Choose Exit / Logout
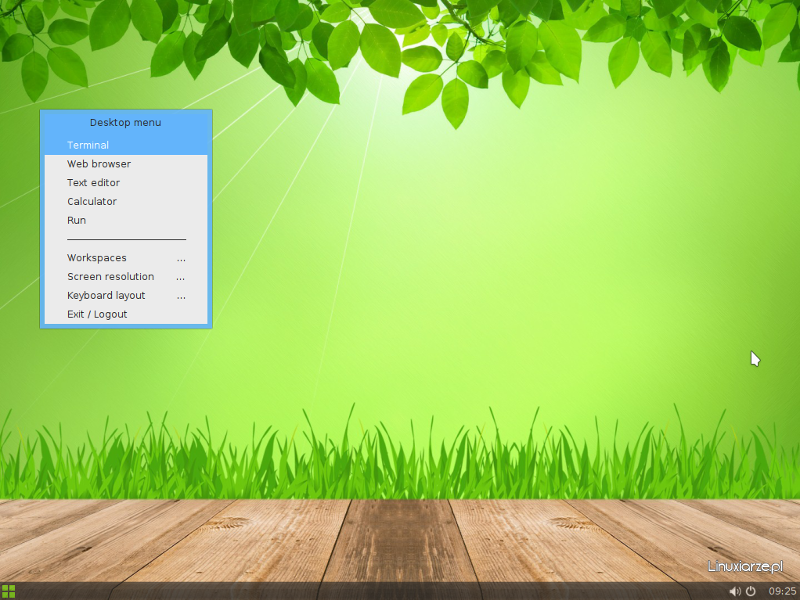800x600 pixels. (126, 314)
